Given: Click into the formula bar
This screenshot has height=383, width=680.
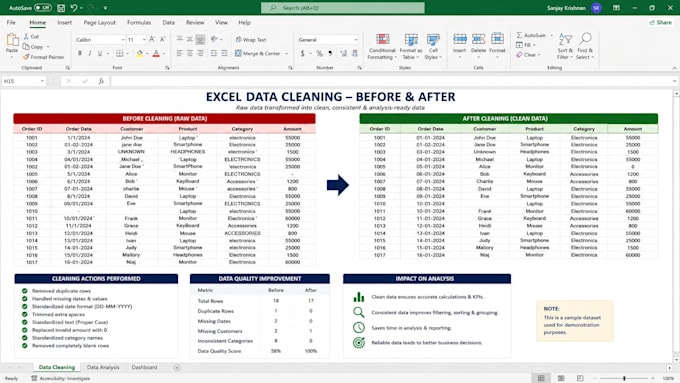Looking at the screenshot, I should coord(390,81).
